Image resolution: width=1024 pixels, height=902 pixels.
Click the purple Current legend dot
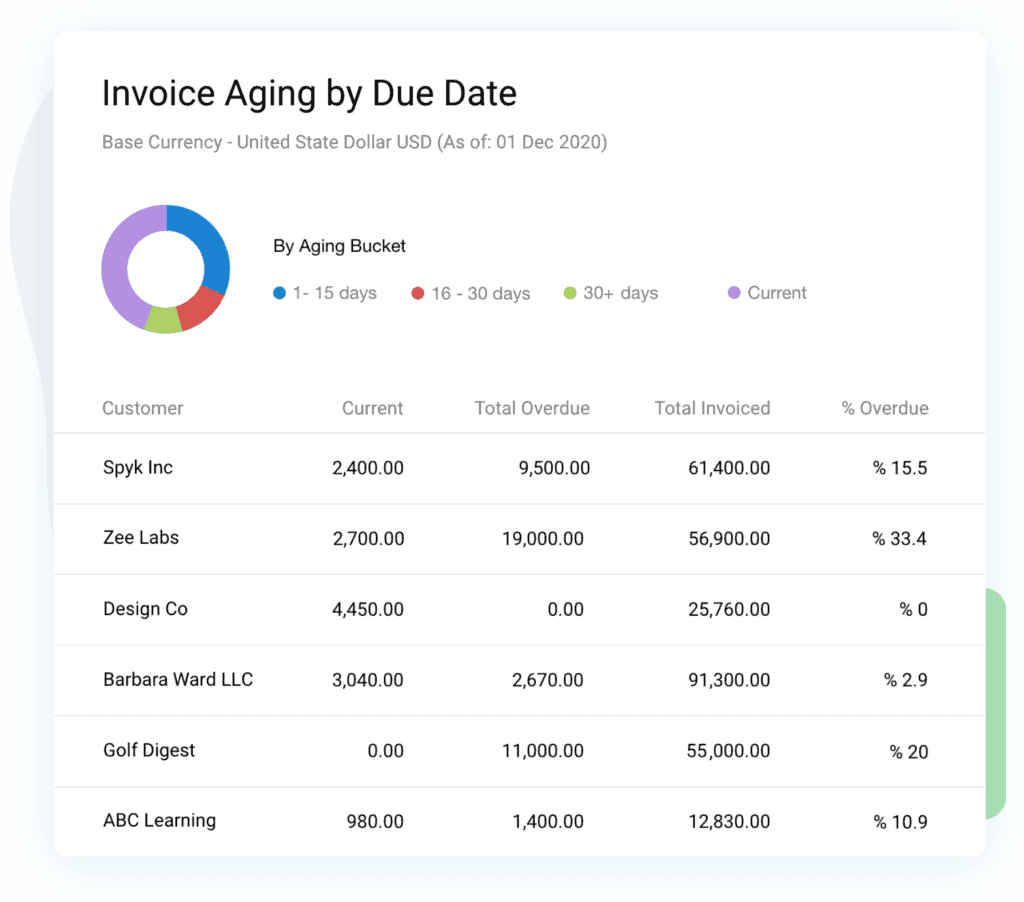pyautogui.click(x=734, y=293)
